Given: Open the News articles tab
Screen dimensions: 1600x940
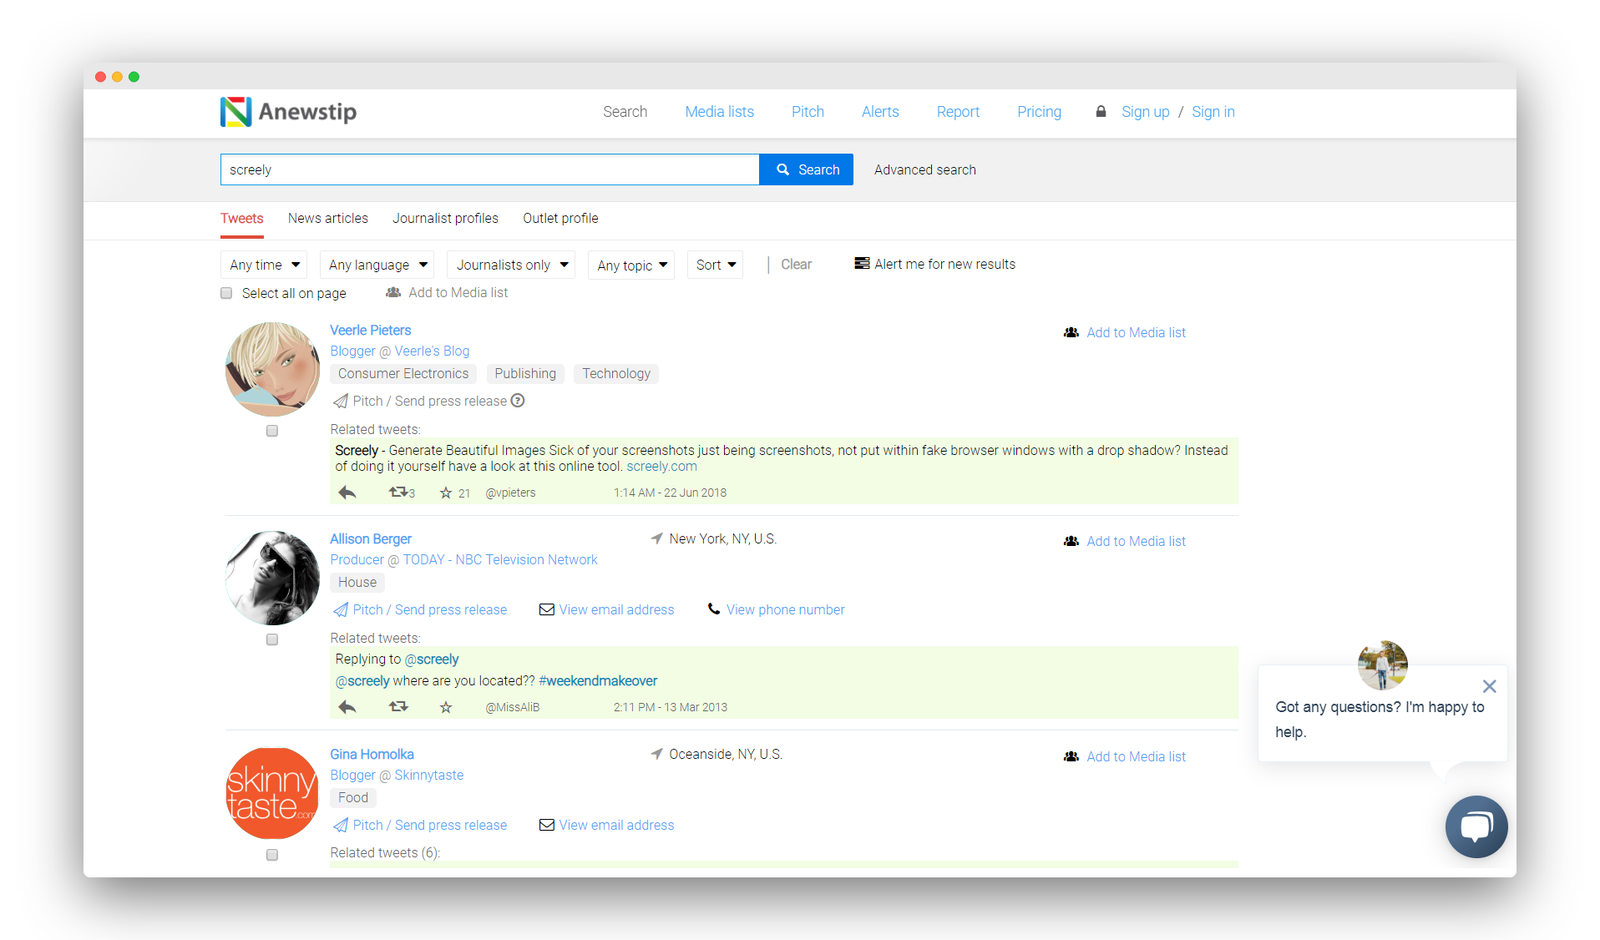Looking at the screenshot, I should point(328,218).
